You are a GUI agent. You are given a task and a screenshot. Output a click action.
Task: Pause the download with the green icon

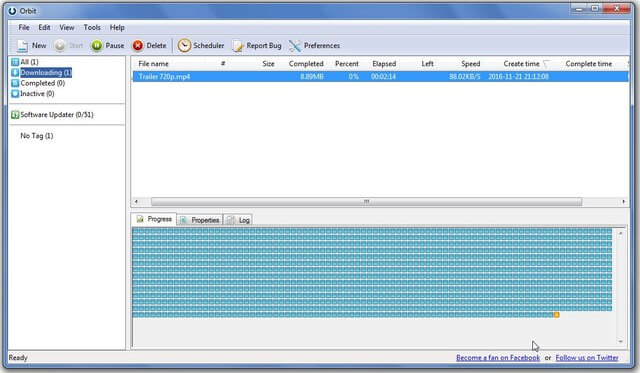[x=97, y=46]
